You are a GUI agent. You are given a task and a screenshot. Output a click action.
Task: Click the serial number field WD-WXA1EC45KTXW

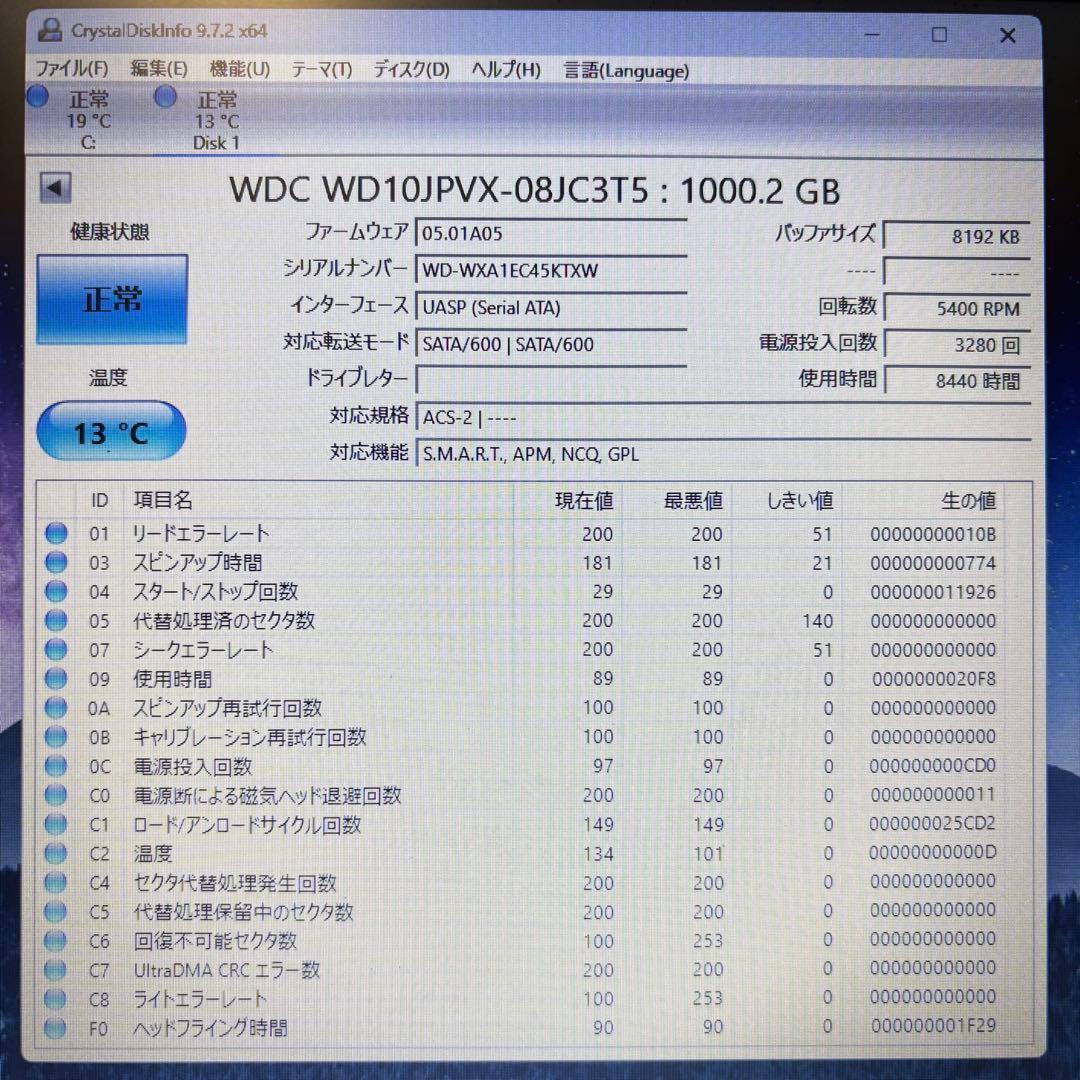(x=550, y=270)
